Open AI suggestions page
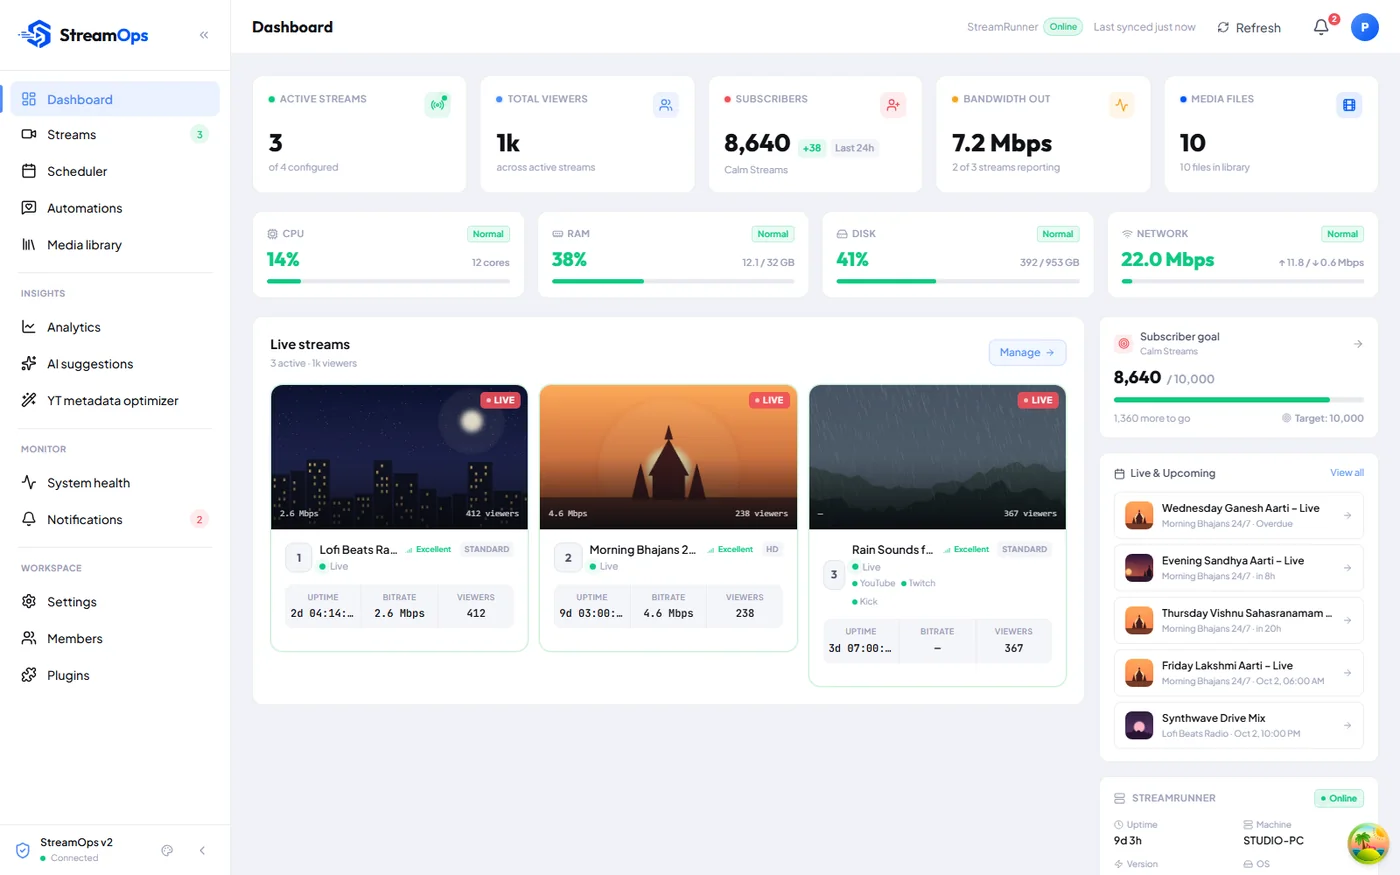 (x=114, y=364)
